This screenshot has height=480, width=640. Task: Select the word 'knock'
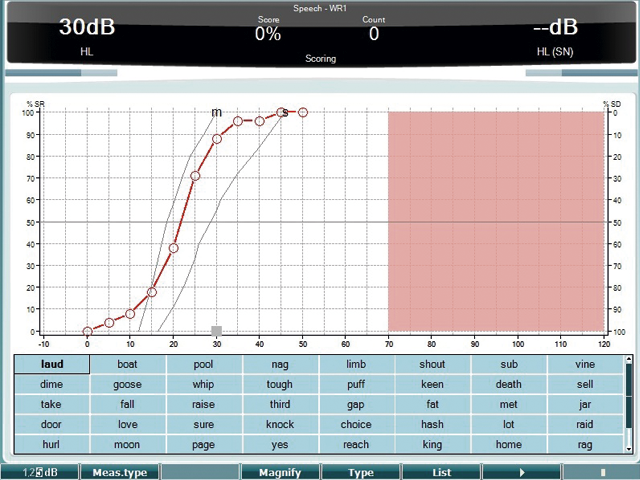point(280,425)
